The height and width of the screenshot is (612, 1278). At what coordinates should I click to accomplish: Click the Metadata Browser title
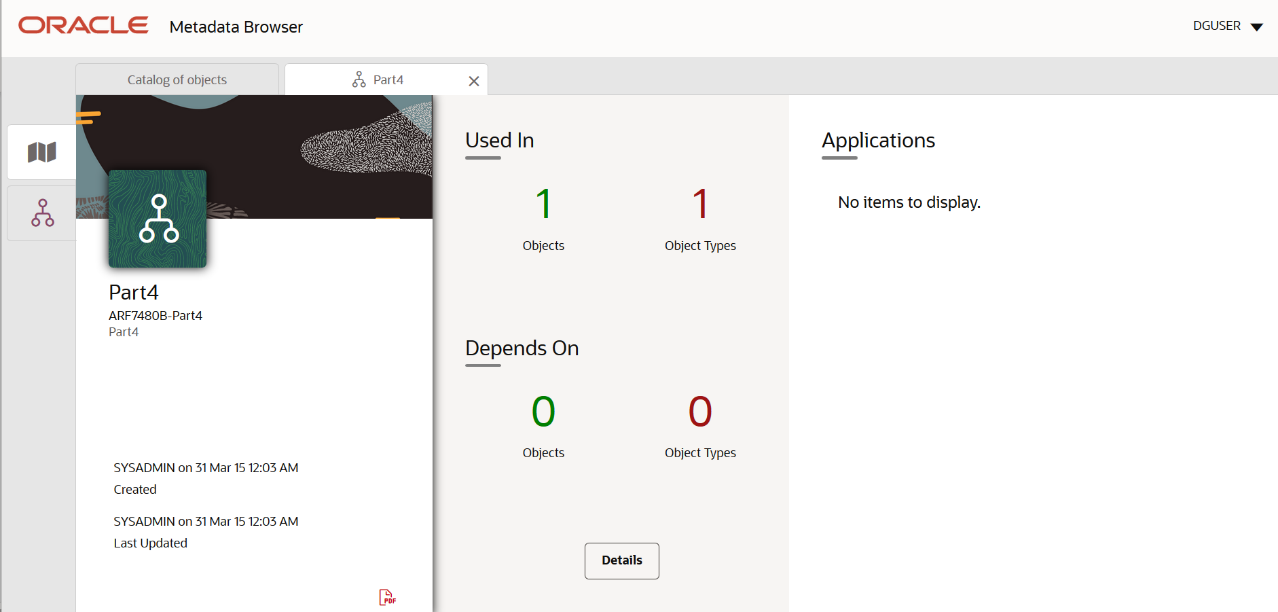pos(236,27)
